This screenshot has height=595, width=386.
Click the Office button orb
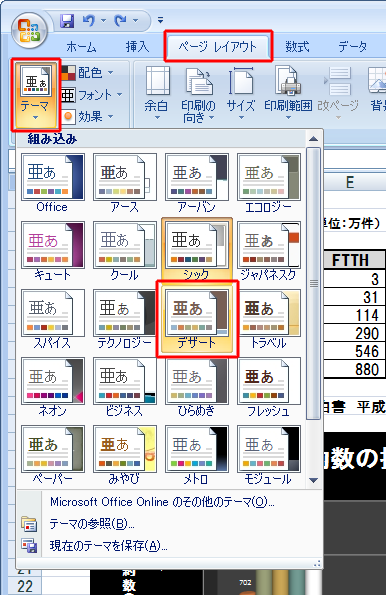(x=29, y=31)
